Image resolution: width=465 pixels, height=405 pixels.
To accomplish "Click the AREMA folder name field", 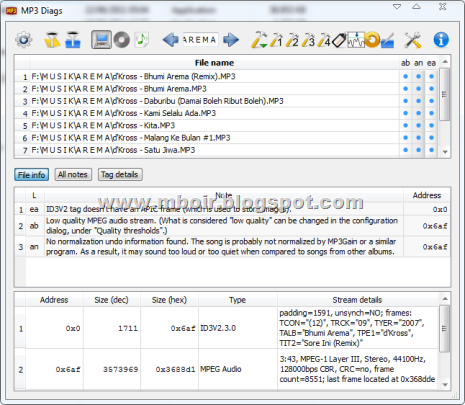I will (200, 40).
